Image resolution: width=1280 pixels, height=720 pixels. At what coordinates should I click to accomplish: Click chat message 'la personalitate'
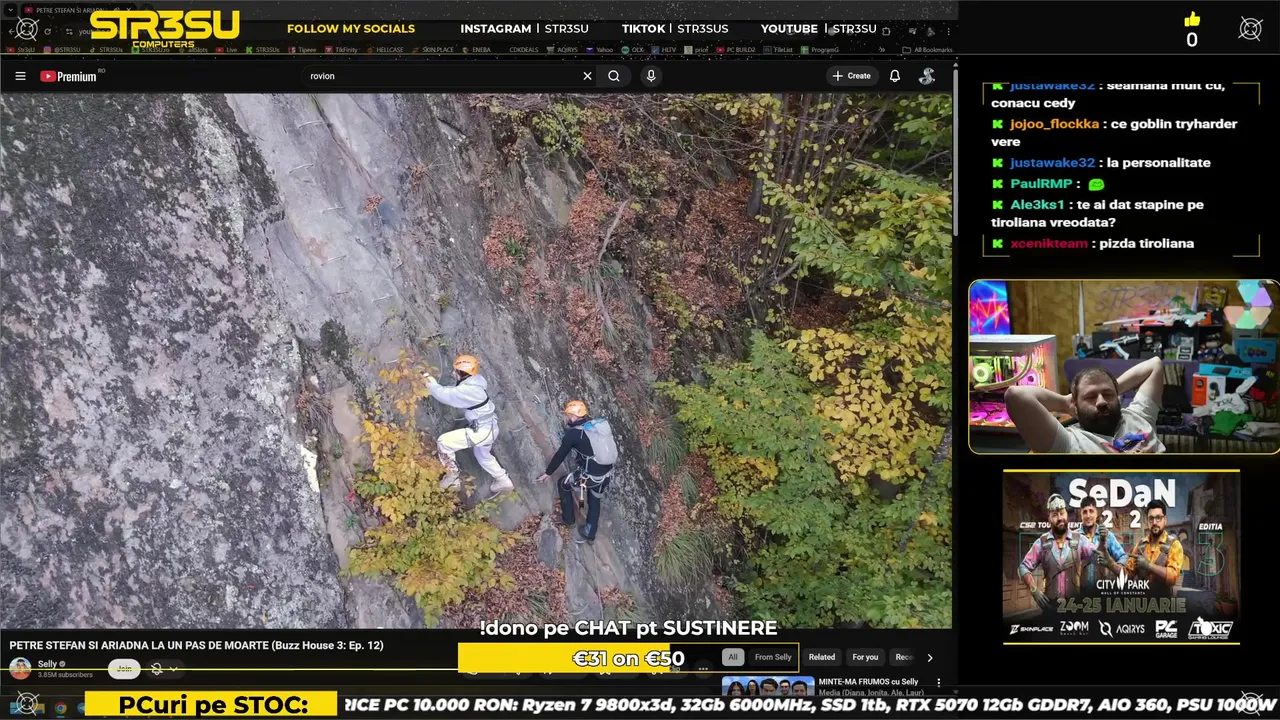1159,163
